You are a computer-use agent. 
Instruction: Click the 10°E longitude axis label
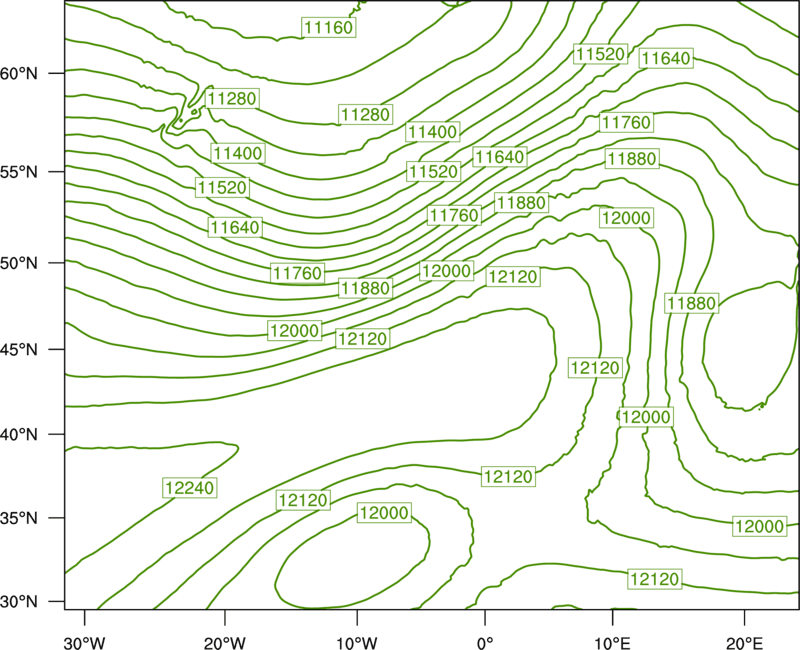tap(612, 643)
